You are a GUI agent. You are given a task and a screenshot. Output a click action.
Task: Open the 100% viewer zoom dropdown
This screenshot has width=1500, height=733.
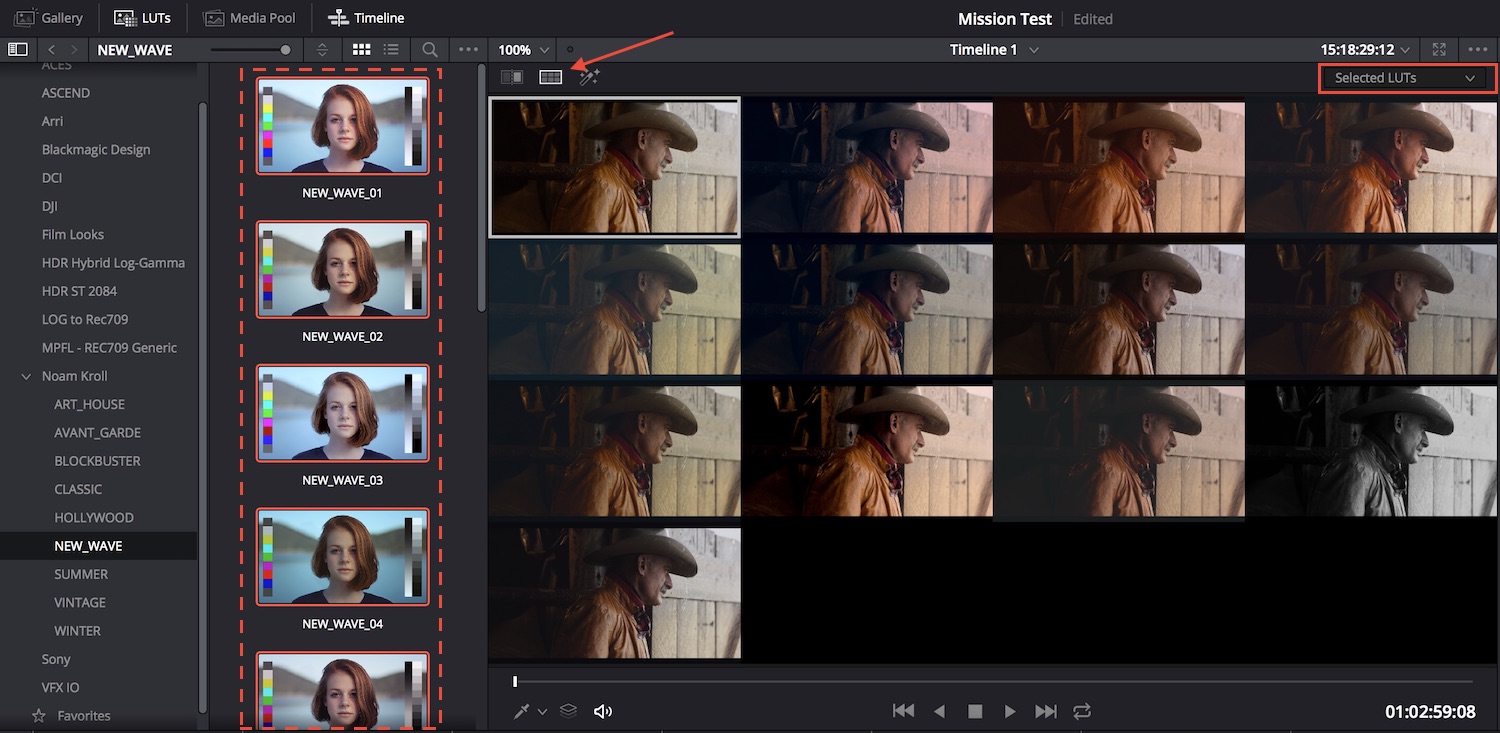[x=524, y=49]
